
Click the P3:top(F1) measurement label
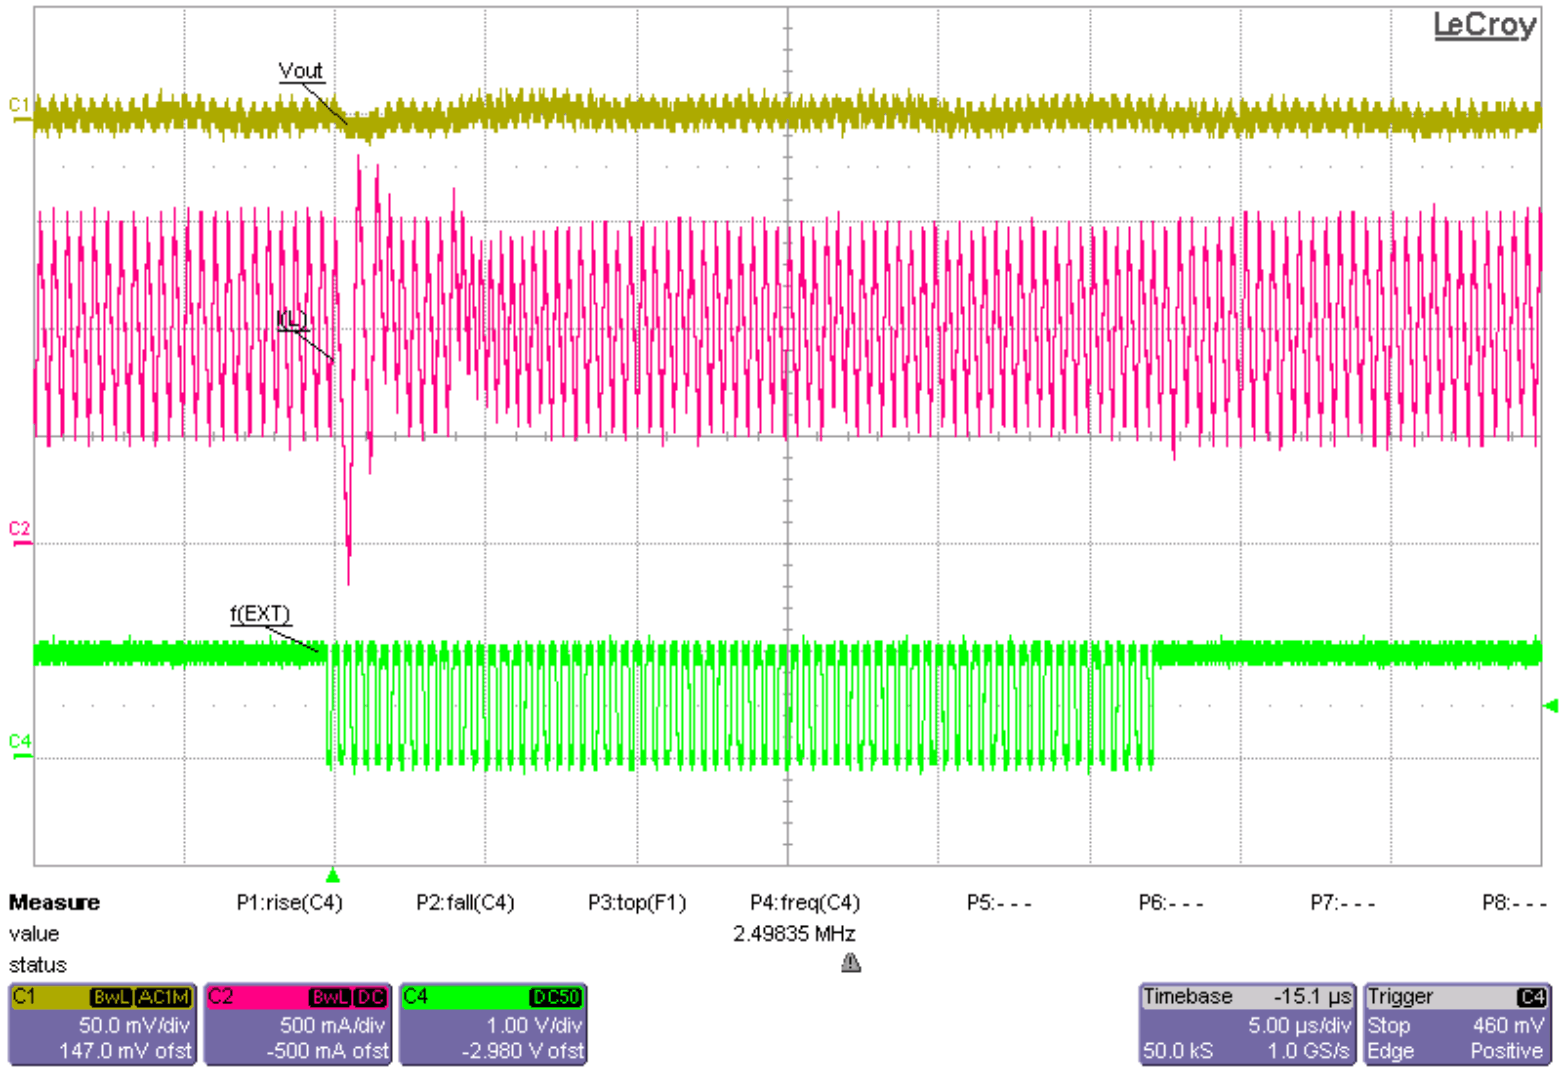pos(637,903)
